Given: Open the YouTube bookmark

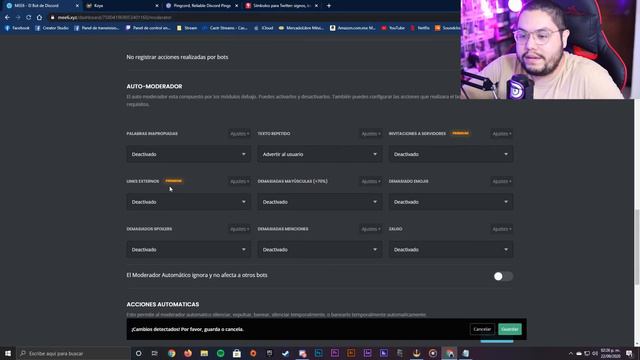Looking at the screenshot, I should tap(393, 28).
